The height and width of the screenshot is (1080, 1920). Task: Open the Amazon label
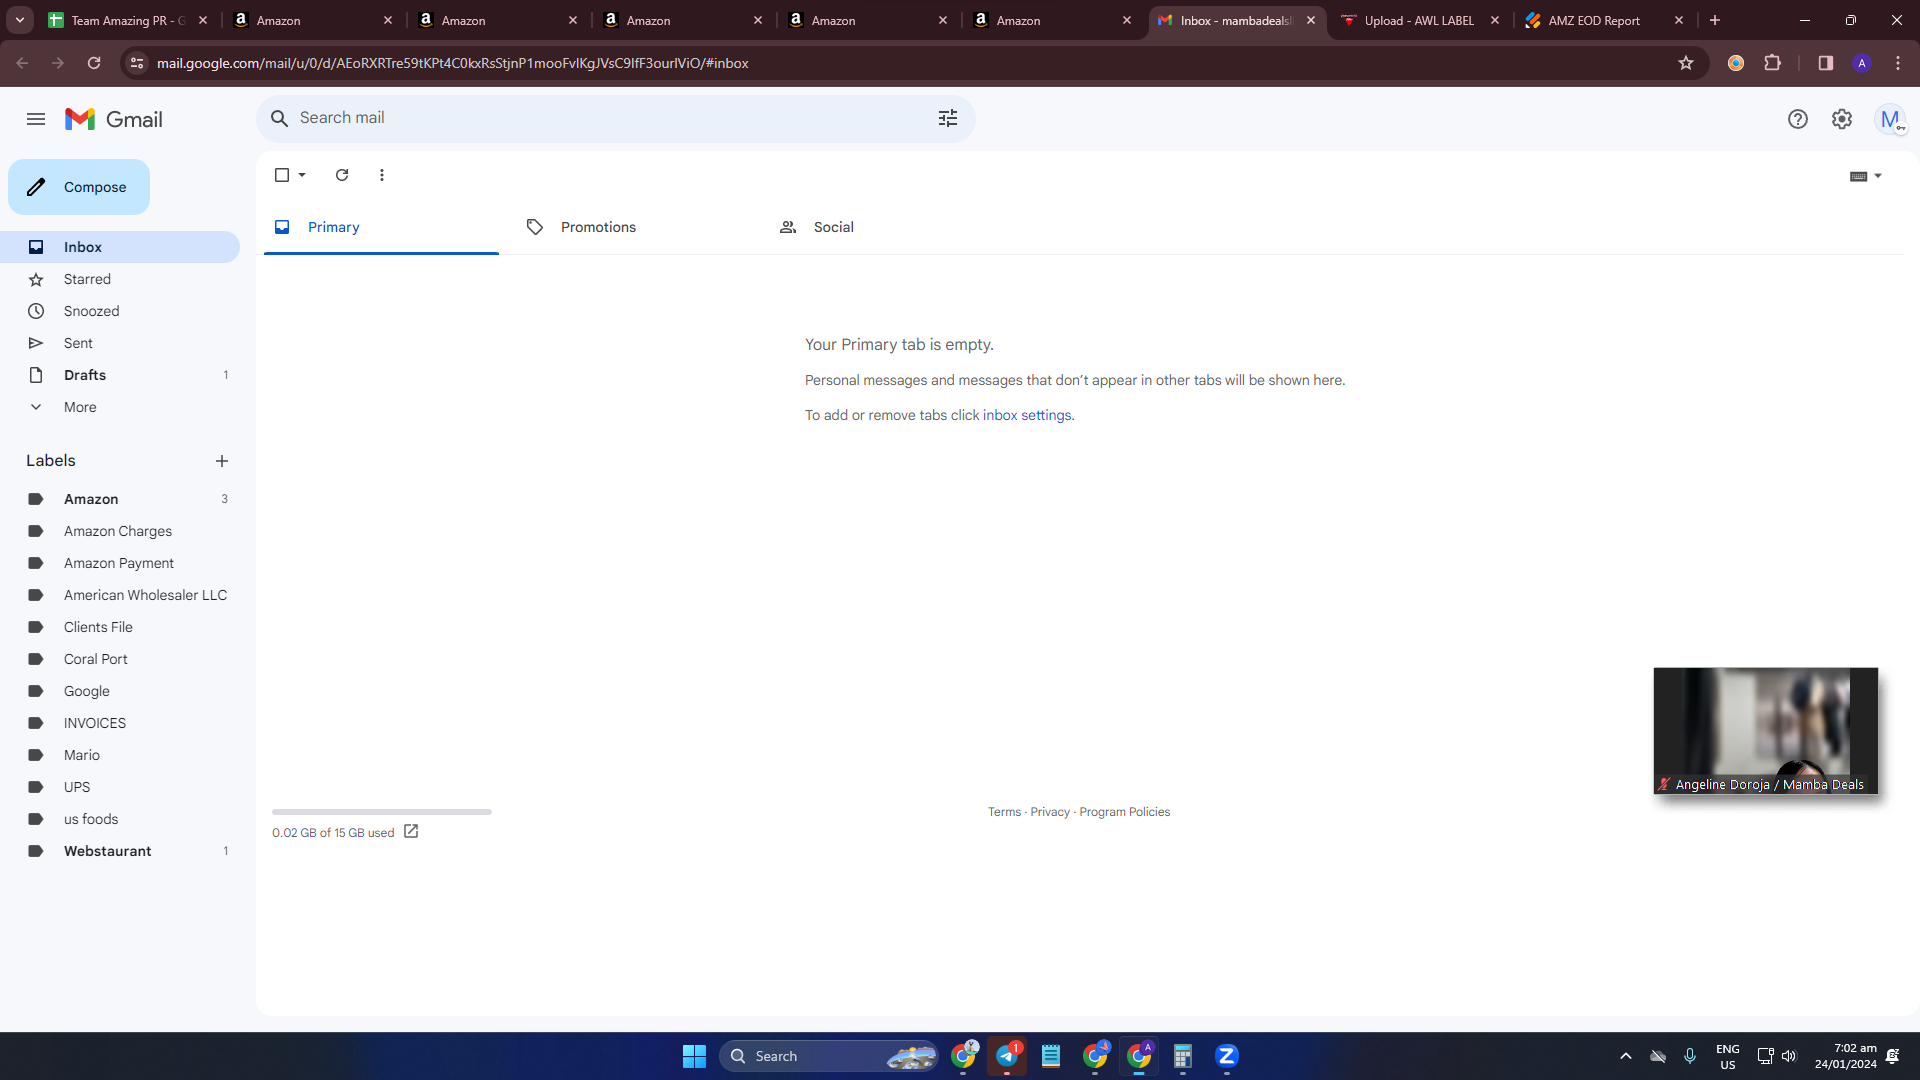point(120,499)
